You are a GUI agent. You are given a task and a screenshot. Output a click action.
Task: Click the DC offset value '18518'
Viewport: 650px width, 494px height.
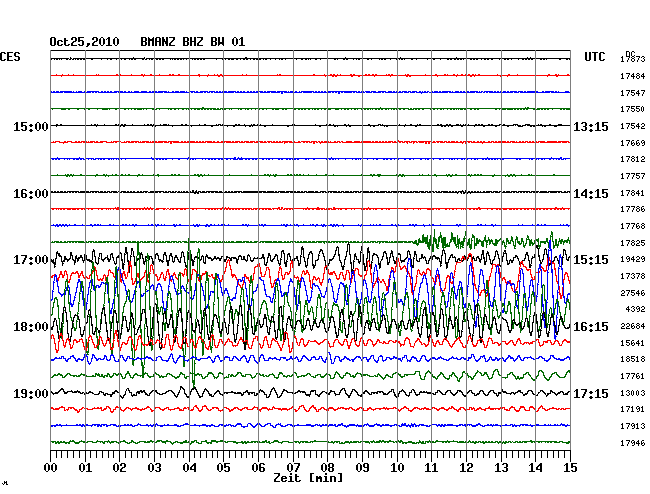click(633, 359)
